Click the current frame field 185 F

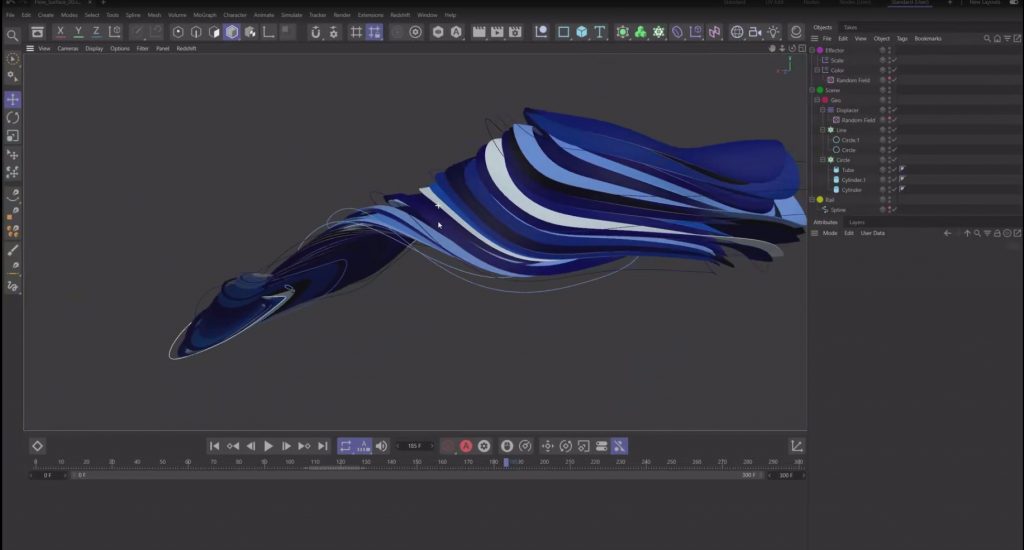tap(415, 446)
